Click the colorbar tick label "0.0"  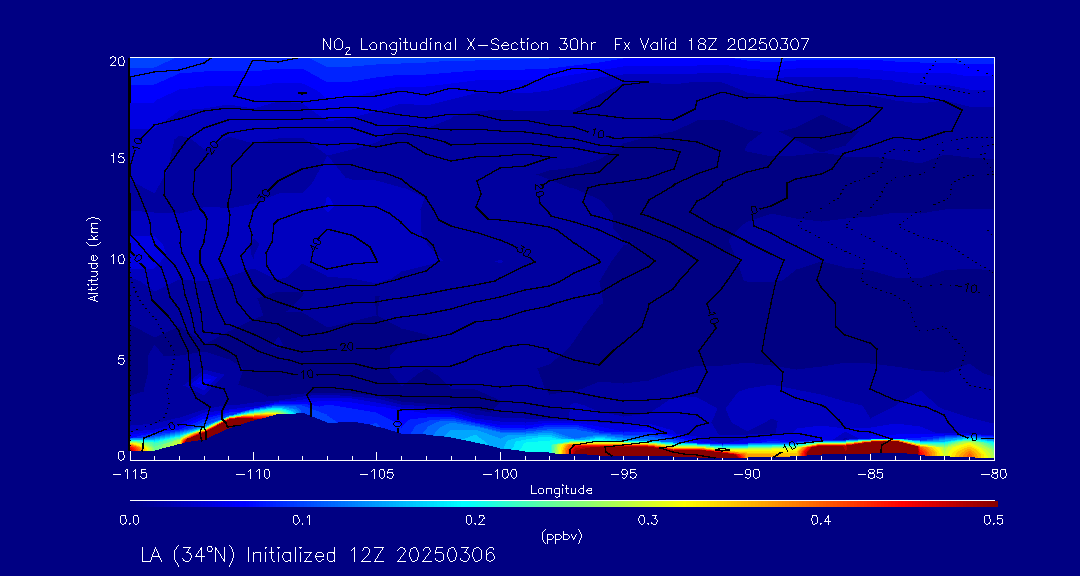coord(129,521)
